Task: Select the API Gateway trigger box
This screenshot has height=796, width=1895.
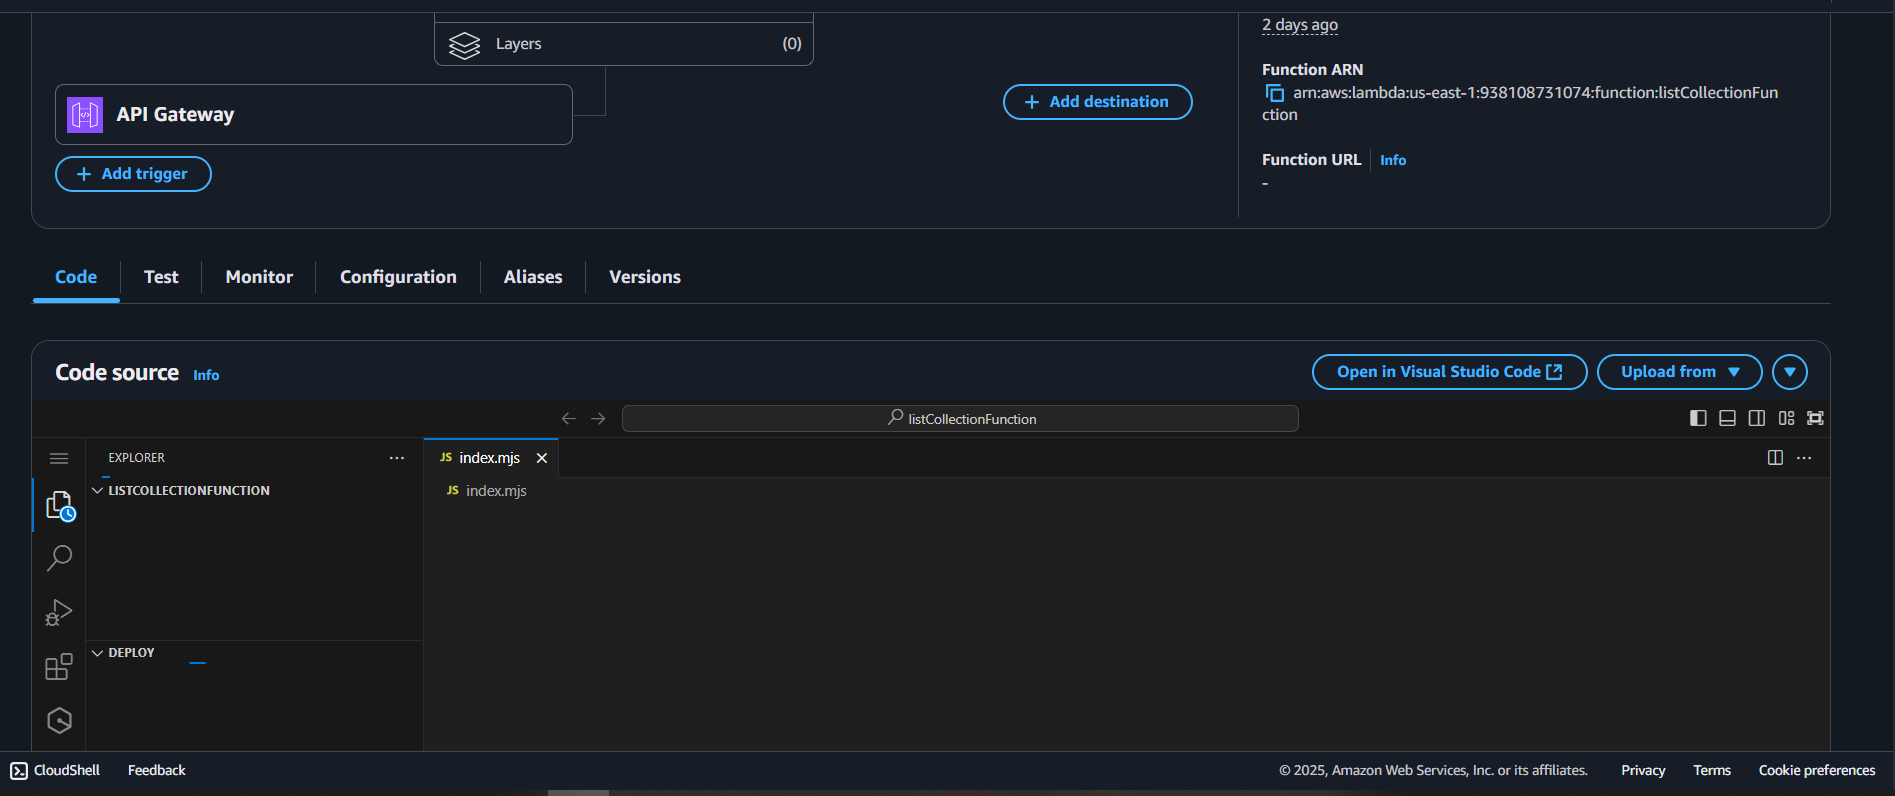Action: (314, 115)
